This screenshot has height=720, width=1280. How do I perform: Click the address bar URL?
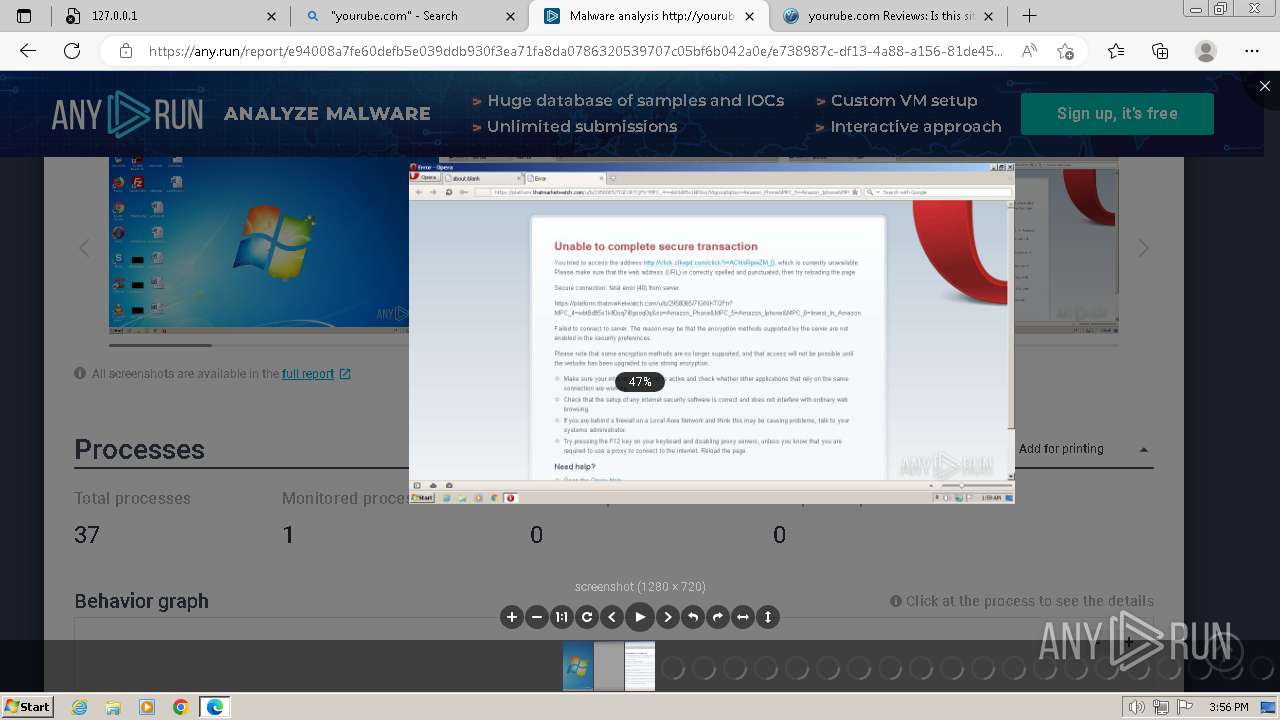click(575, 51)
